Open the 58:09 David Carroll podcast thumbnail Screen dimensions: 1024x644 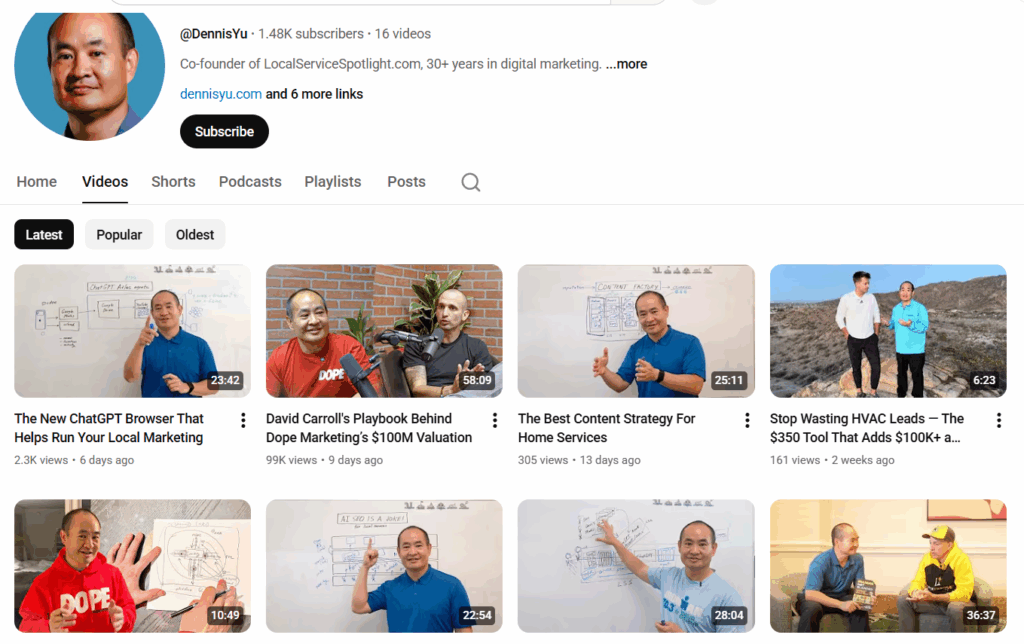point(384,330)
